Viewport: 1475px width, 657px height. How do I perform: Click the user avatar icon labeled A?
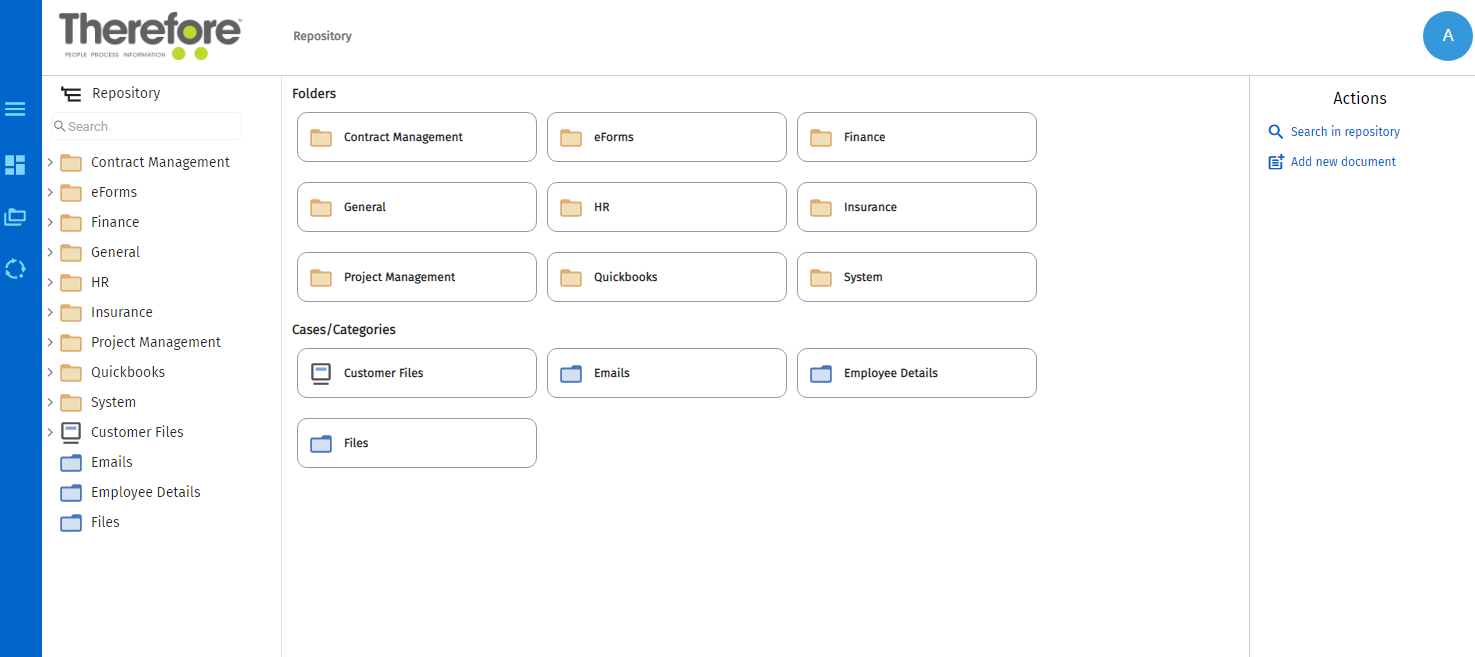coord(1447,36)
